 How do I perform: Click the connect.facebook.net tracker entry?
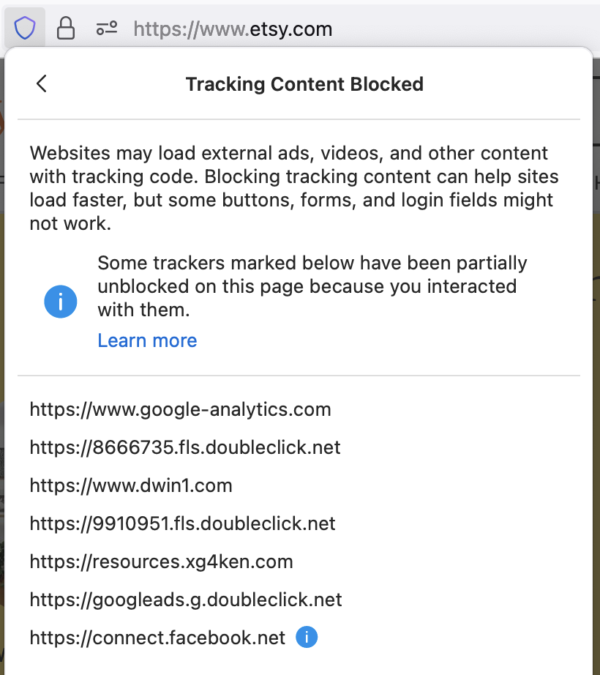click(157, 637)
